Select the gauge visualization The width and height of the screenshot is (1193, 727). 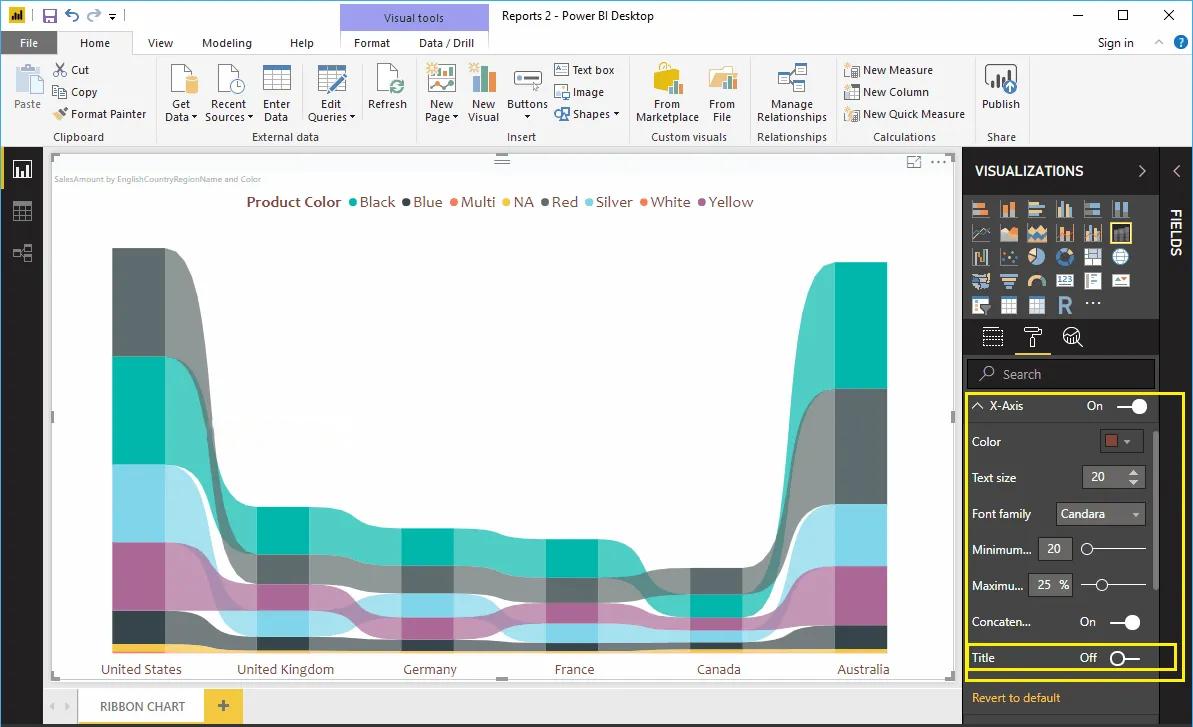(x=1036, y=281)
